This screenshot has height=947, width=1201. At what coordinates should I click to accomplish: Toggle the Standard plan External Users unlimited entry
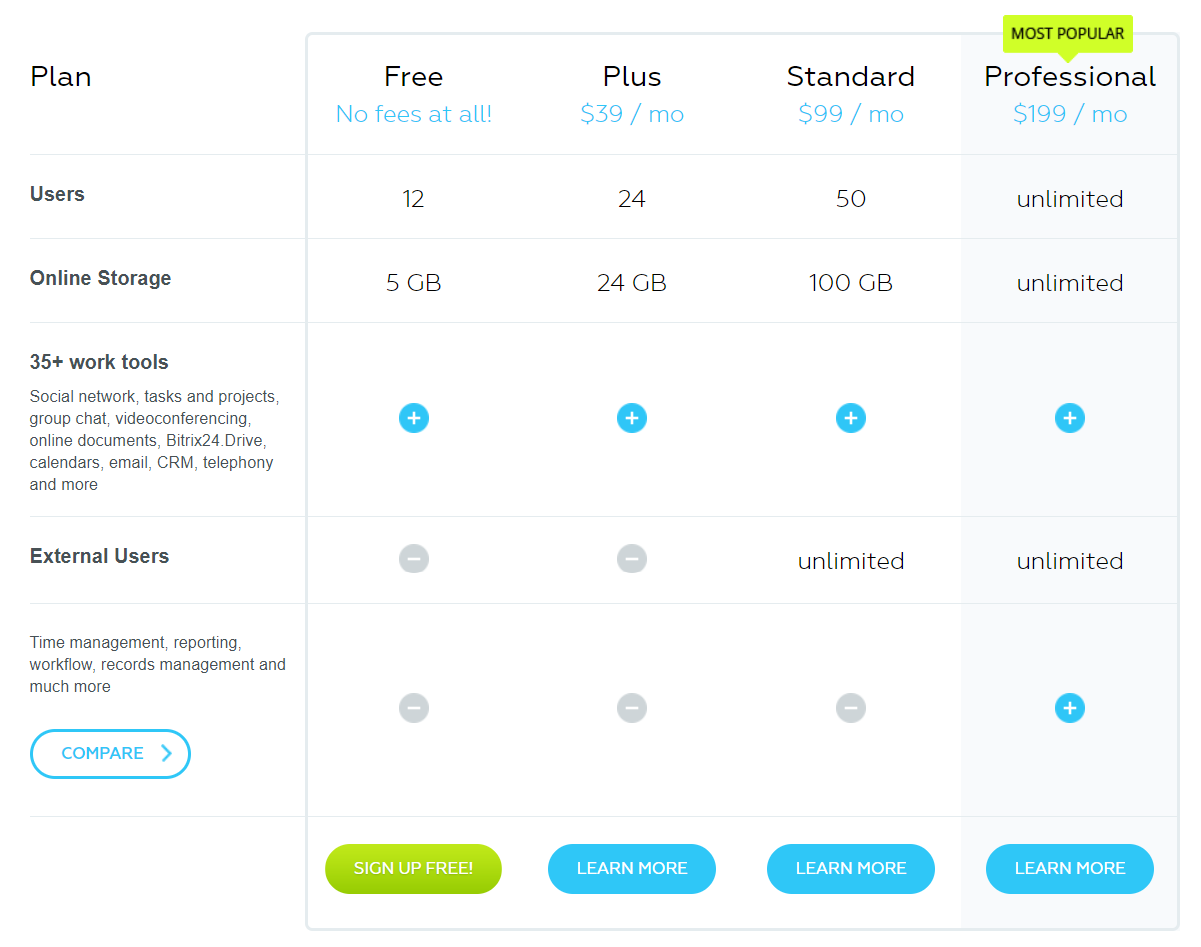pyautogui.click(x=851, y=560)
